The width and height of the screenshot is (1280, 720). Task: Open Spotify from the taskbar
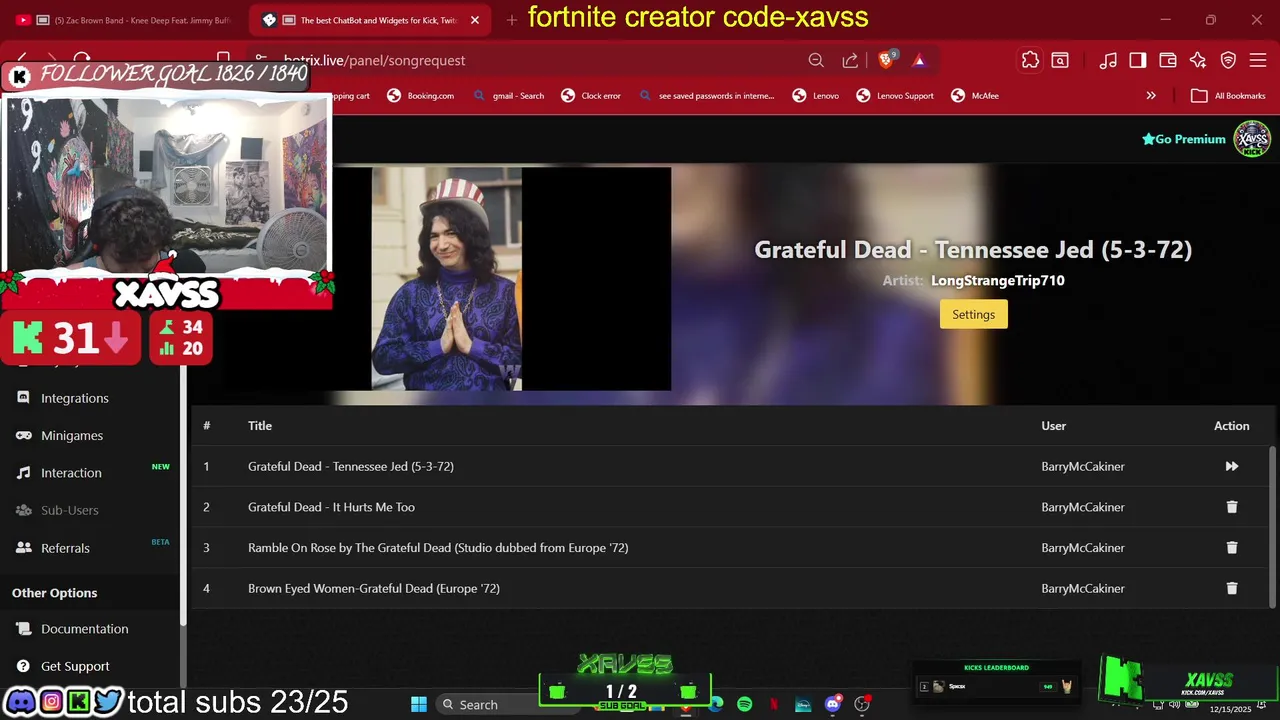(744, 704)
